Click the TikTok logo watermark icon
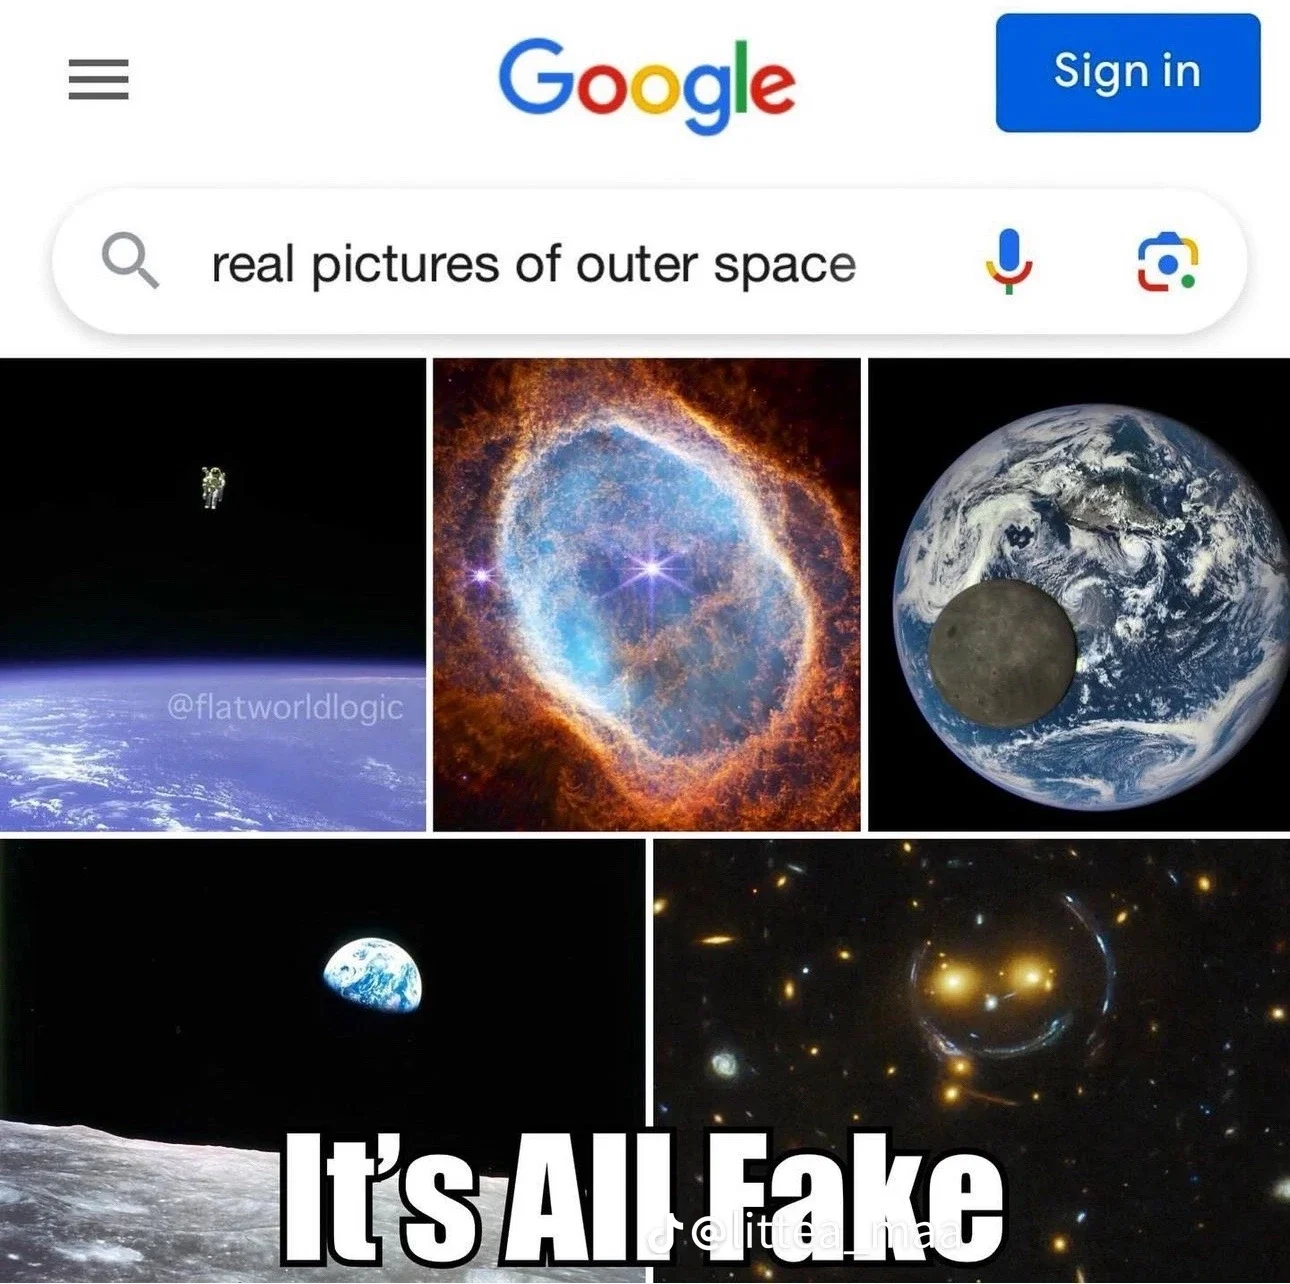The image size is (1290, 1284). click(x=664, y=1236)
